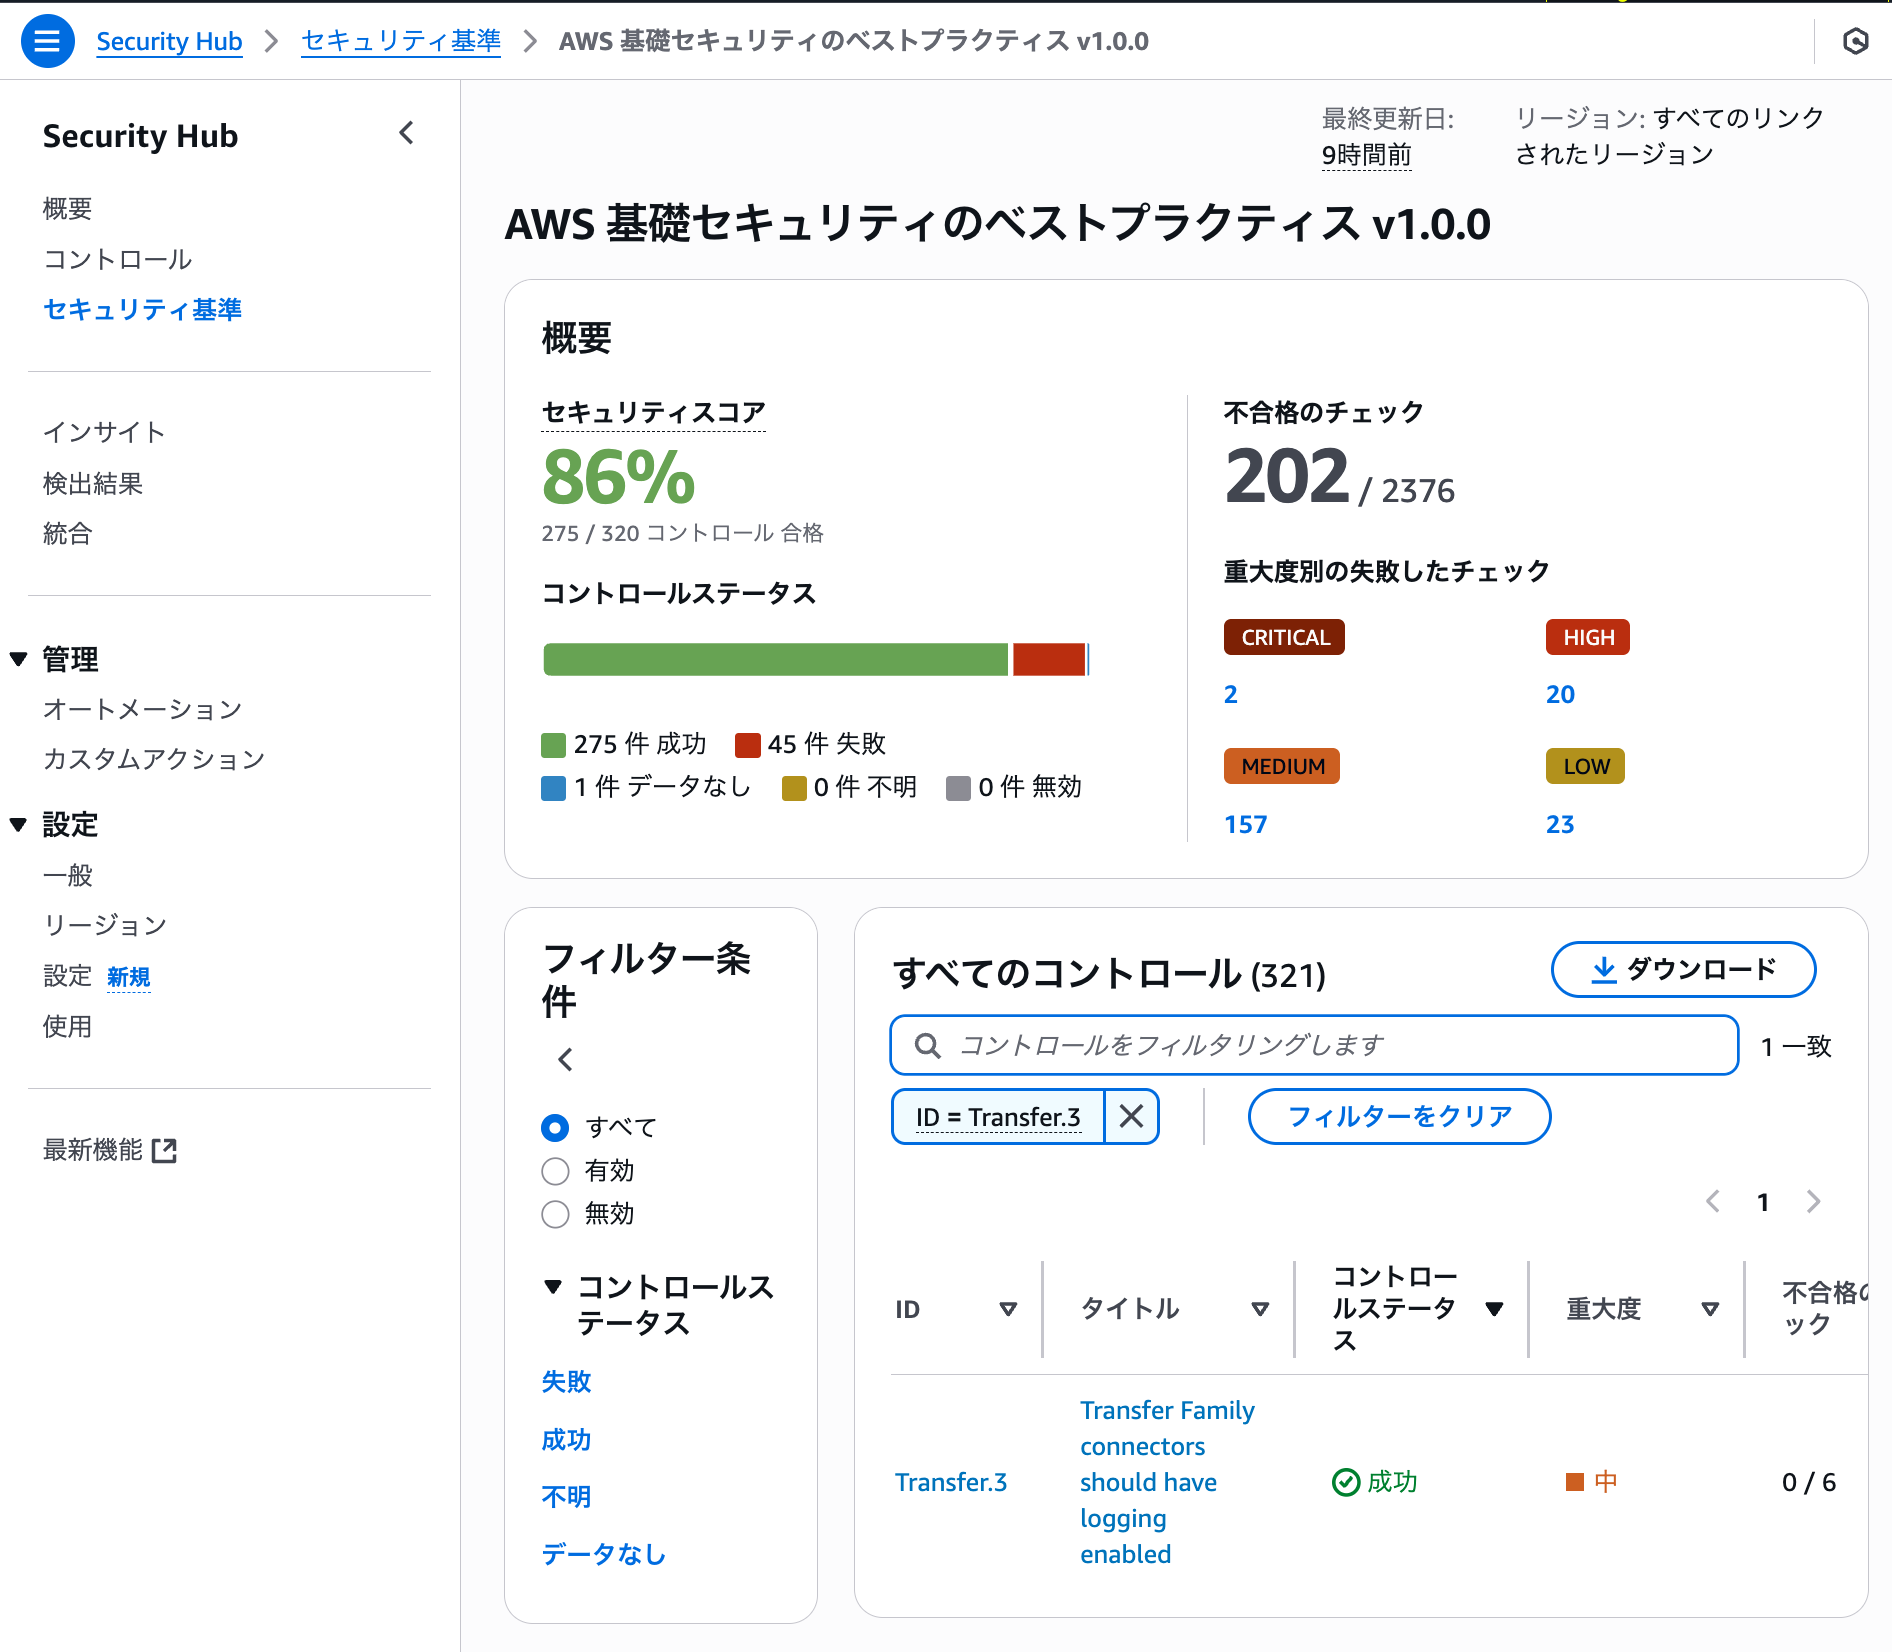Image resolution: width=1892 pixels, height=1652 pixels.
Task: Click the red failed segment of status bar
Action: [1049, 660]
